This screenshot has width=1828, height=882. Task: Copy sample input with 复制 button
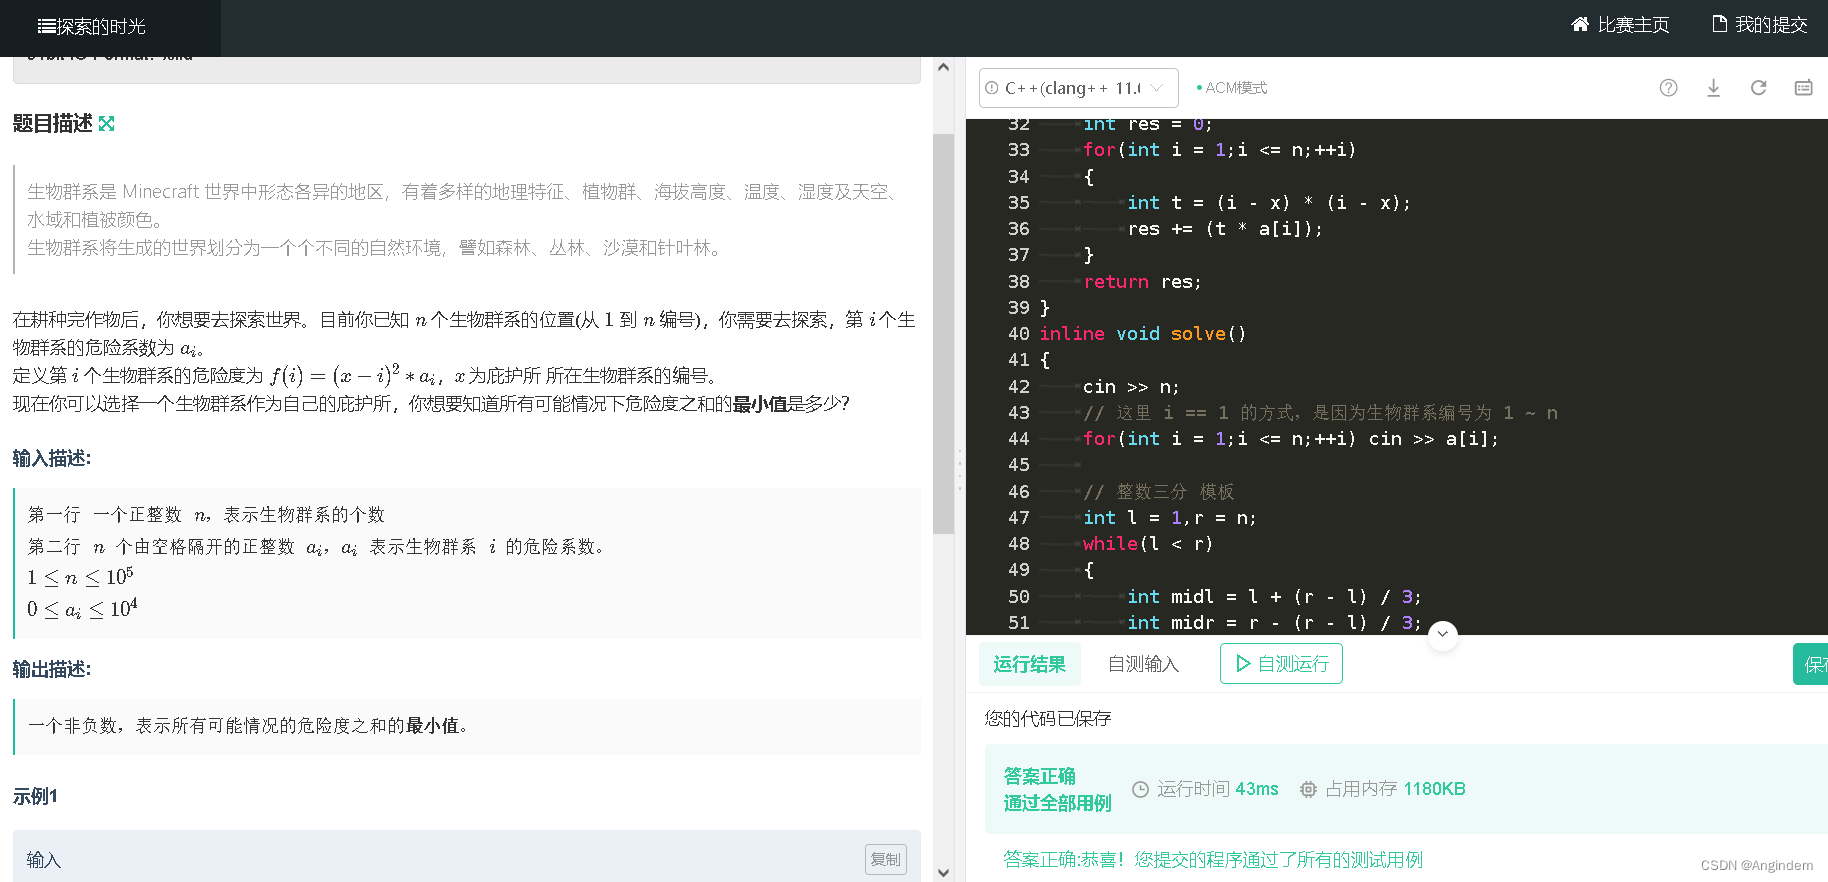click(885, 859)
